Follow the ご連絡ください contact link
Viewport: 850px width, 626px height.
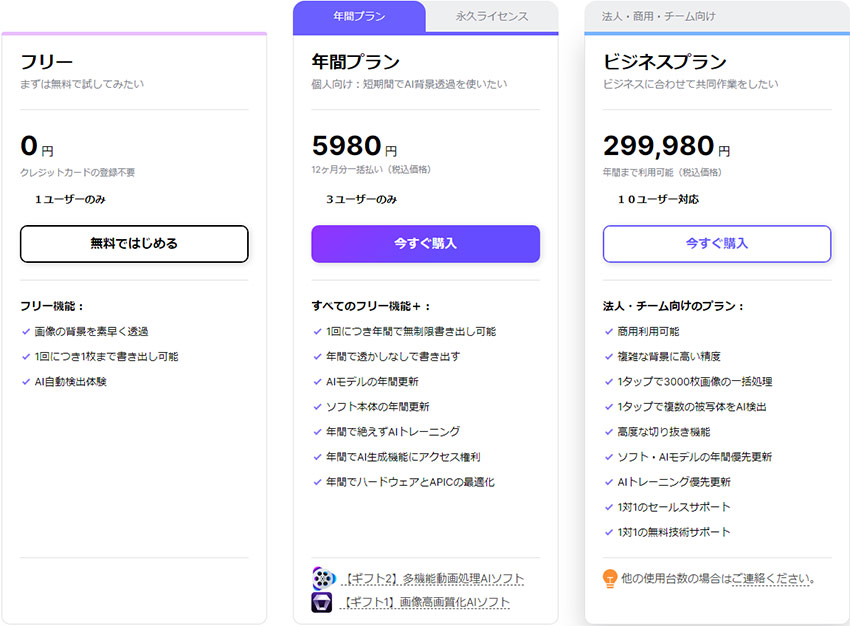(772, 579)
